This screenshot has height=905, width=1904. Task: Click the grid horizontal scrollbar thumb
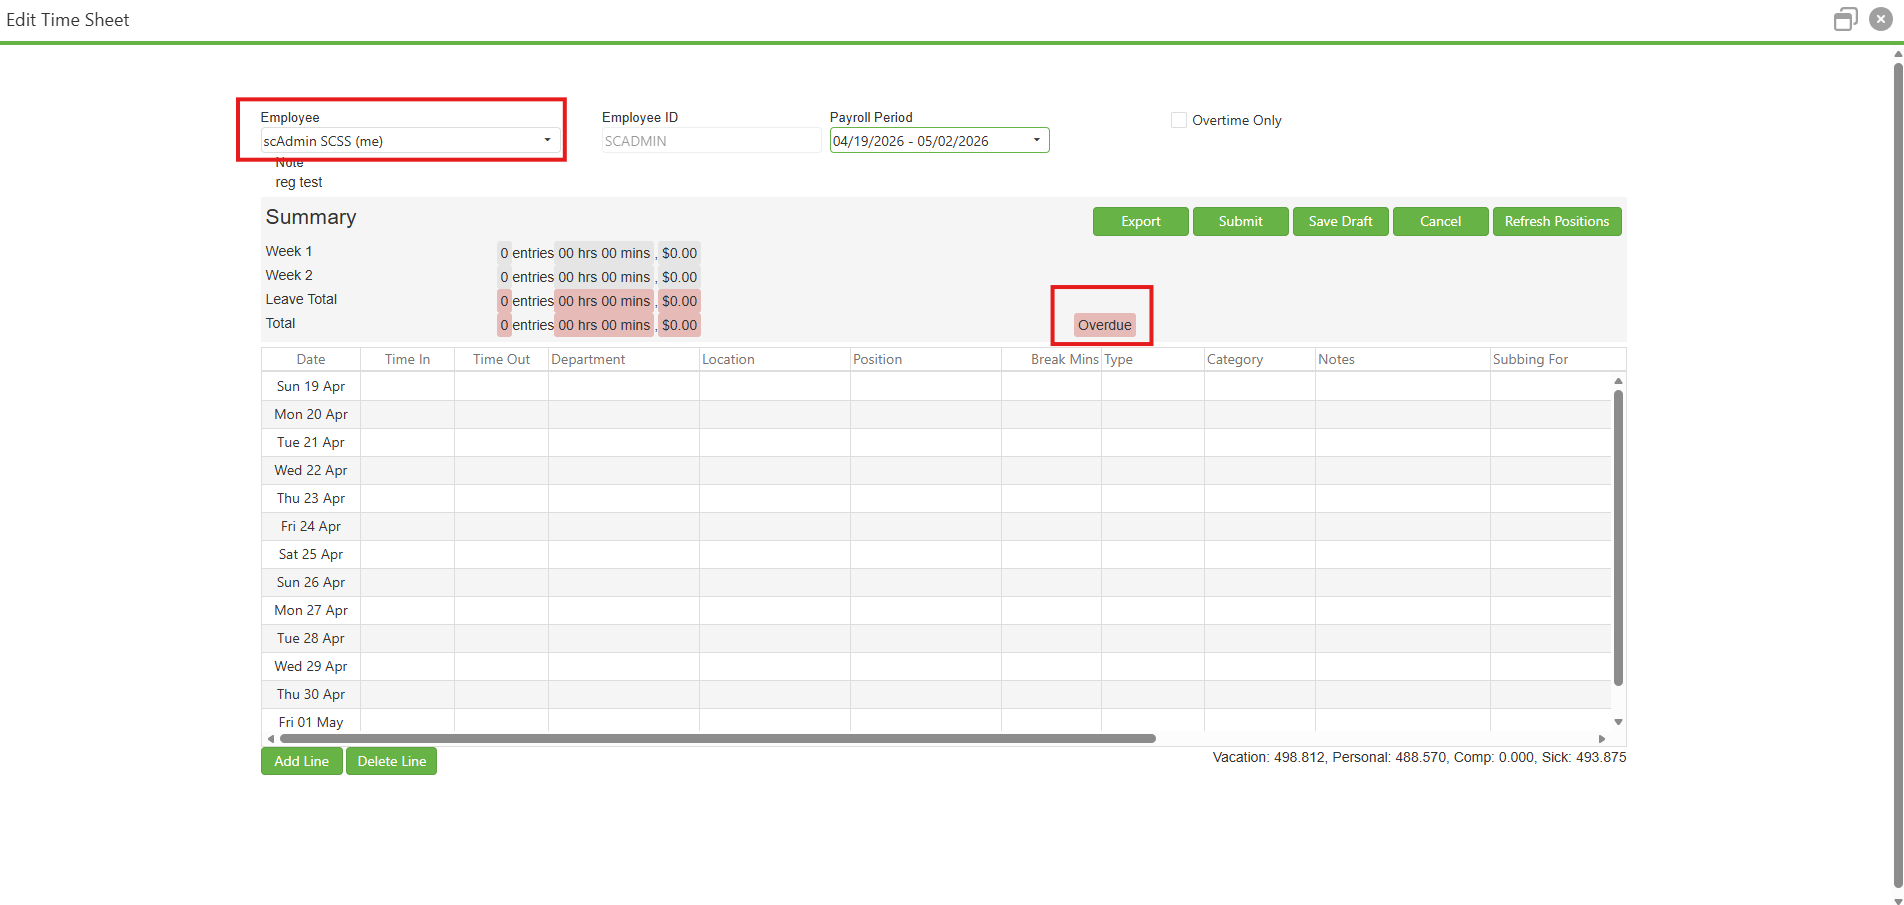tap(718, 739)
